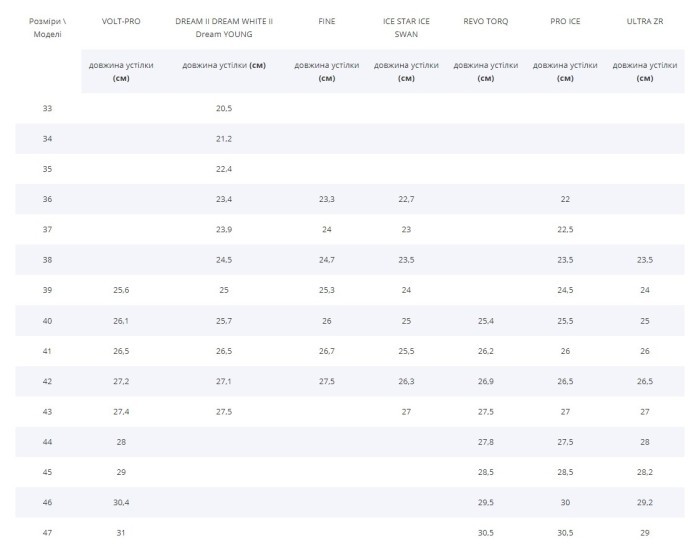Click the PRO ICE column header
This screenshot has height=554, width=700.
(565, 21)
